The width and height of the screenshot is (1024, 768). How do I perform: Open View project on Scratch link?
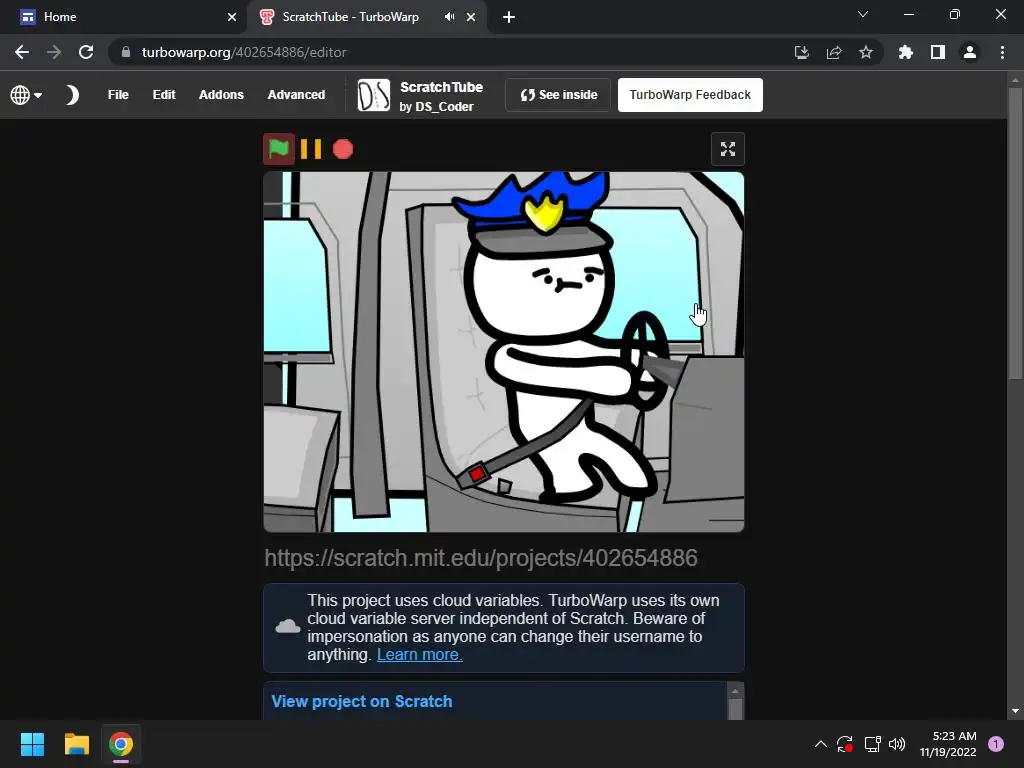point(362,701)
